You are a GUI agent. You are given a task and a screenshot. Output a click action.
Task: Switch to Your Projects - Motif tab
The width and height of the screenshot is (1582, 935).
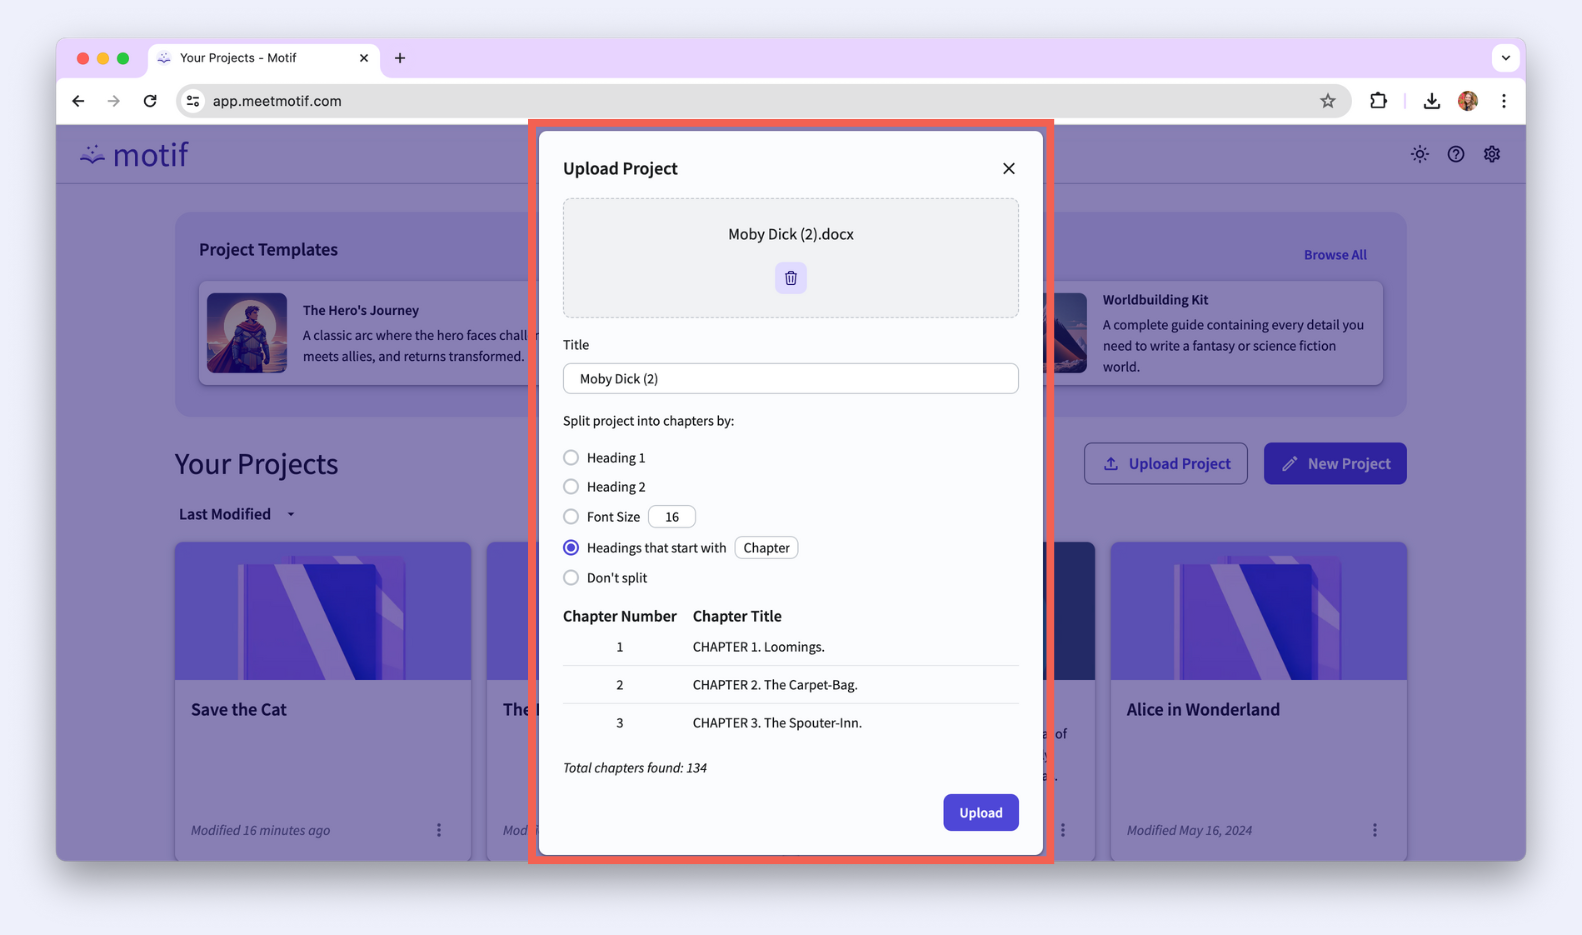pos(264,58)
